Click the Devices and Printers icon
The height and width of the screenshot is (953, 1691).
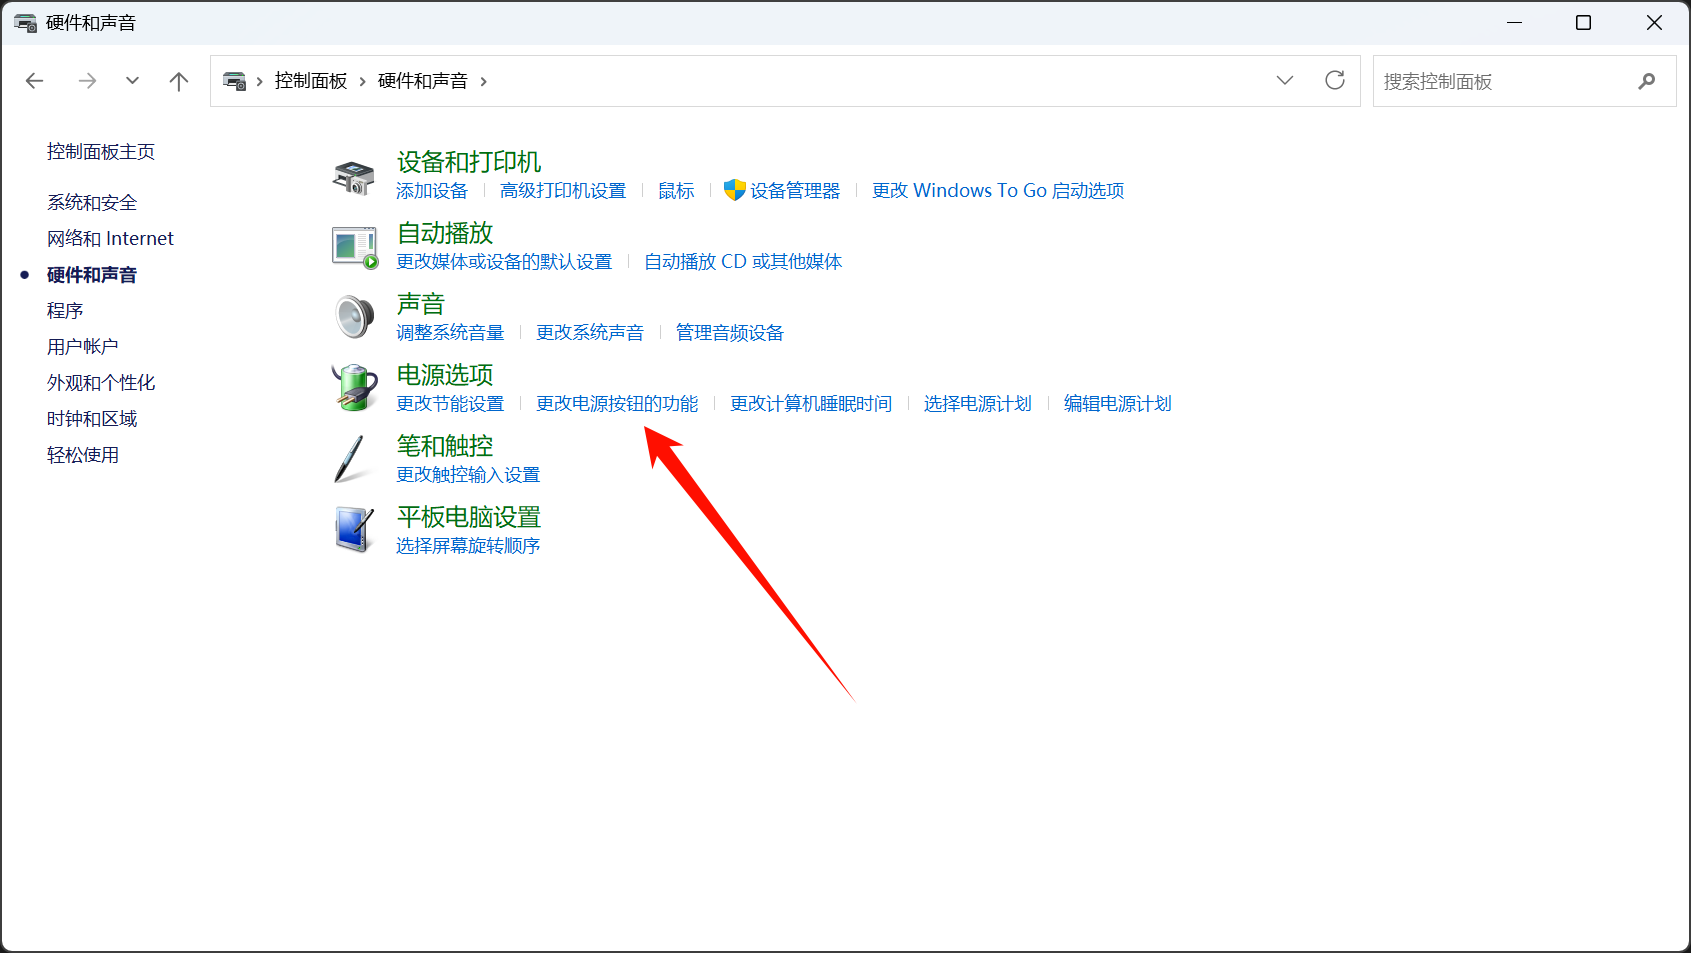[354, 177]
